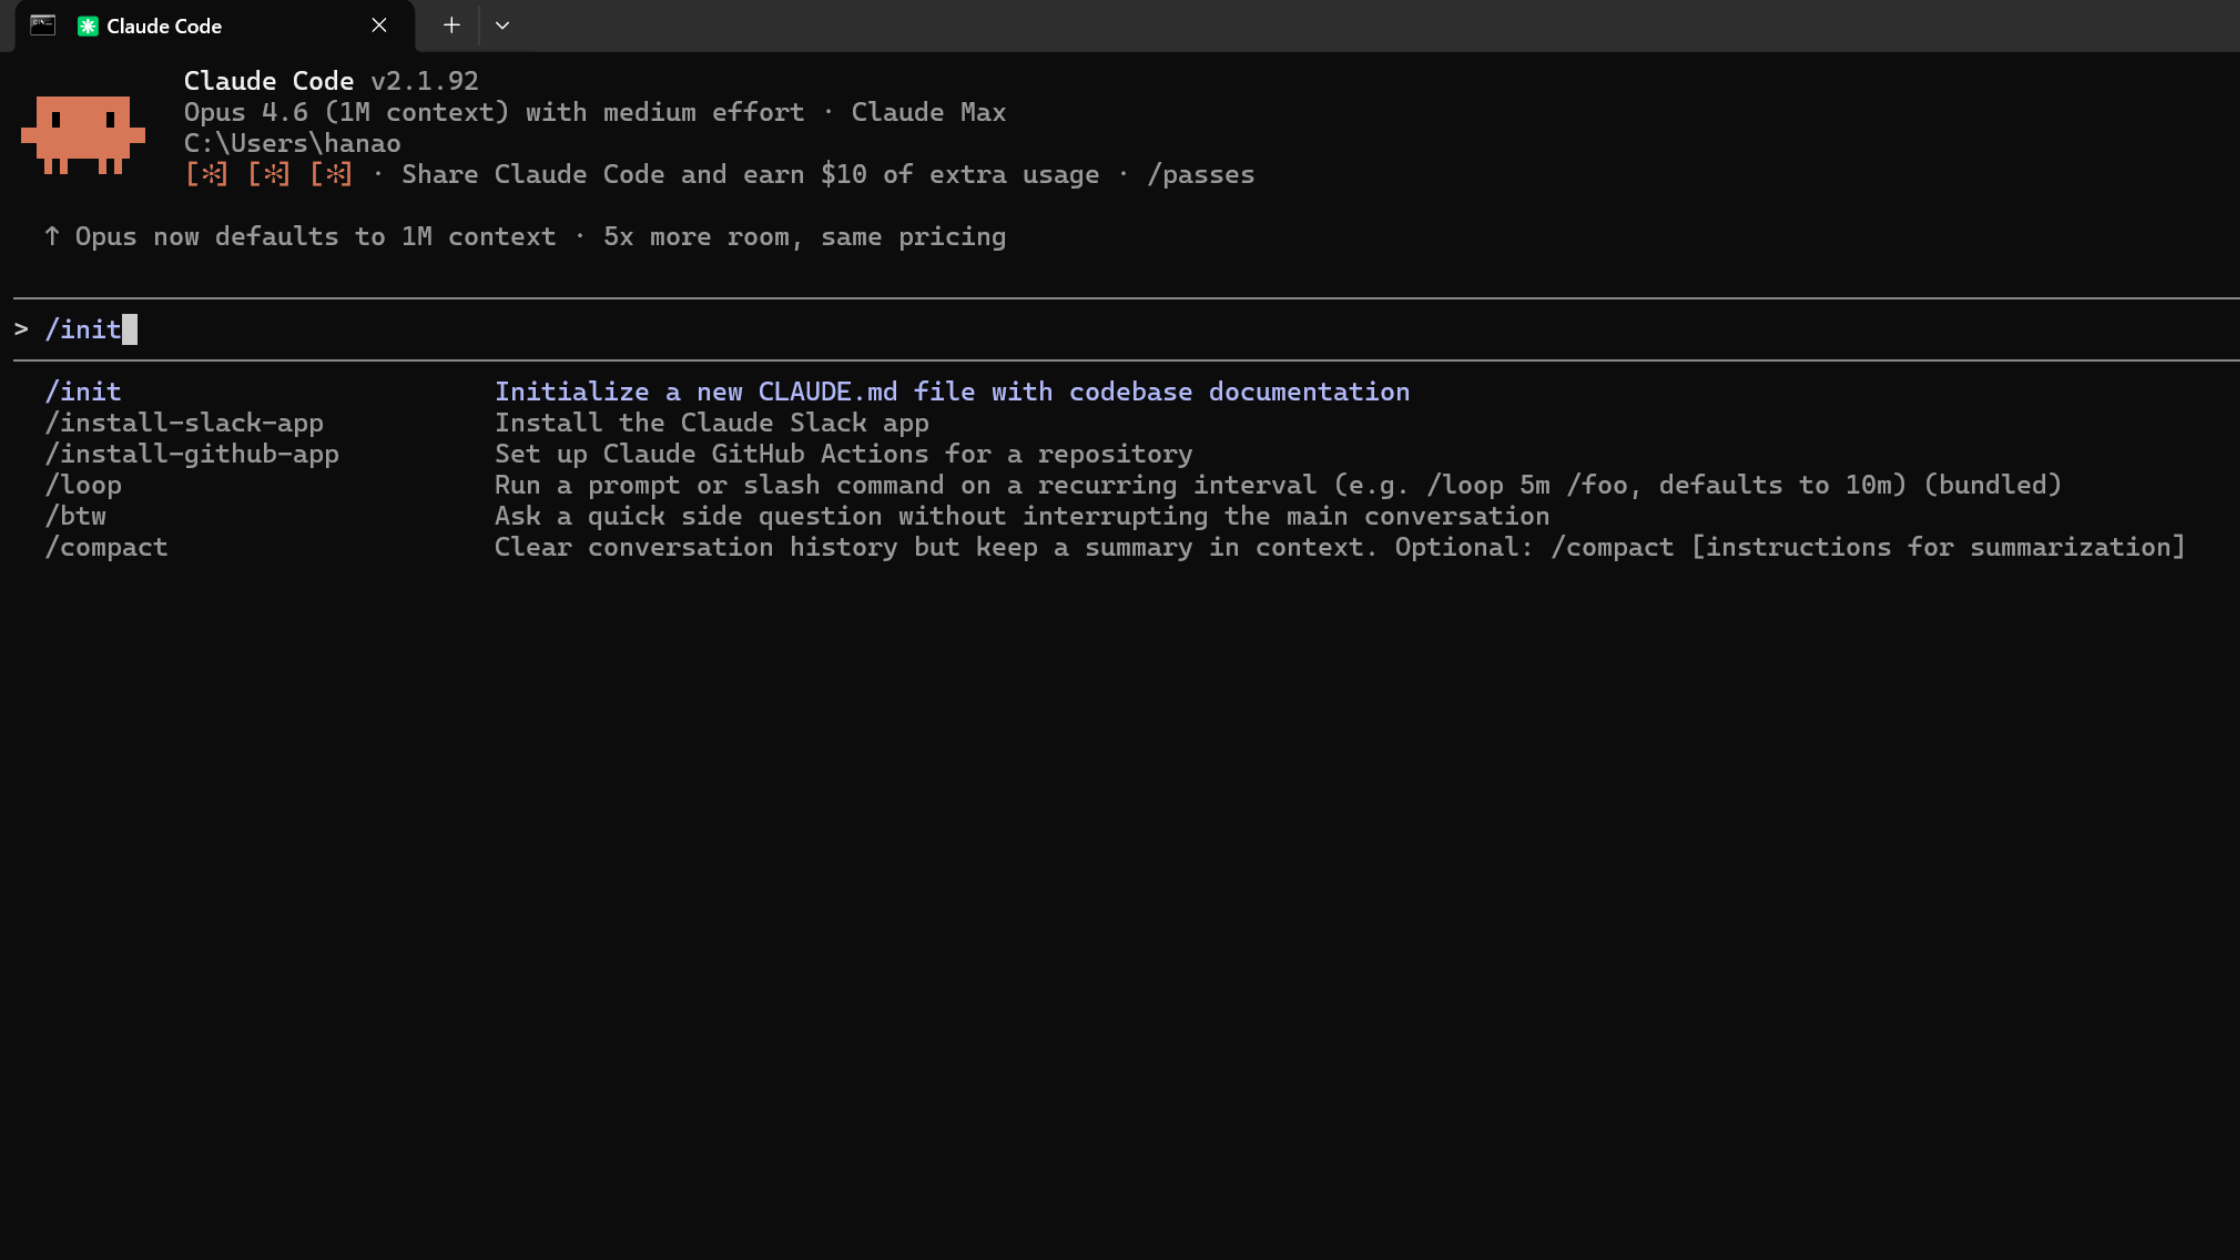This screenshot has height=1260, width=2240.
Task: Expand the tab list chevron dropdown
Action: (x=502, y=25)
